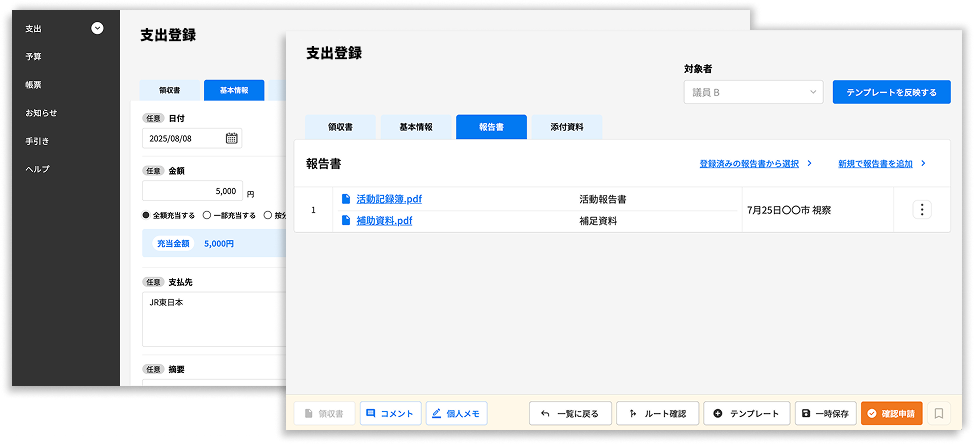Click the 一時保存 button
Viewport: 974px width, 444px height.
pos(826,414)
